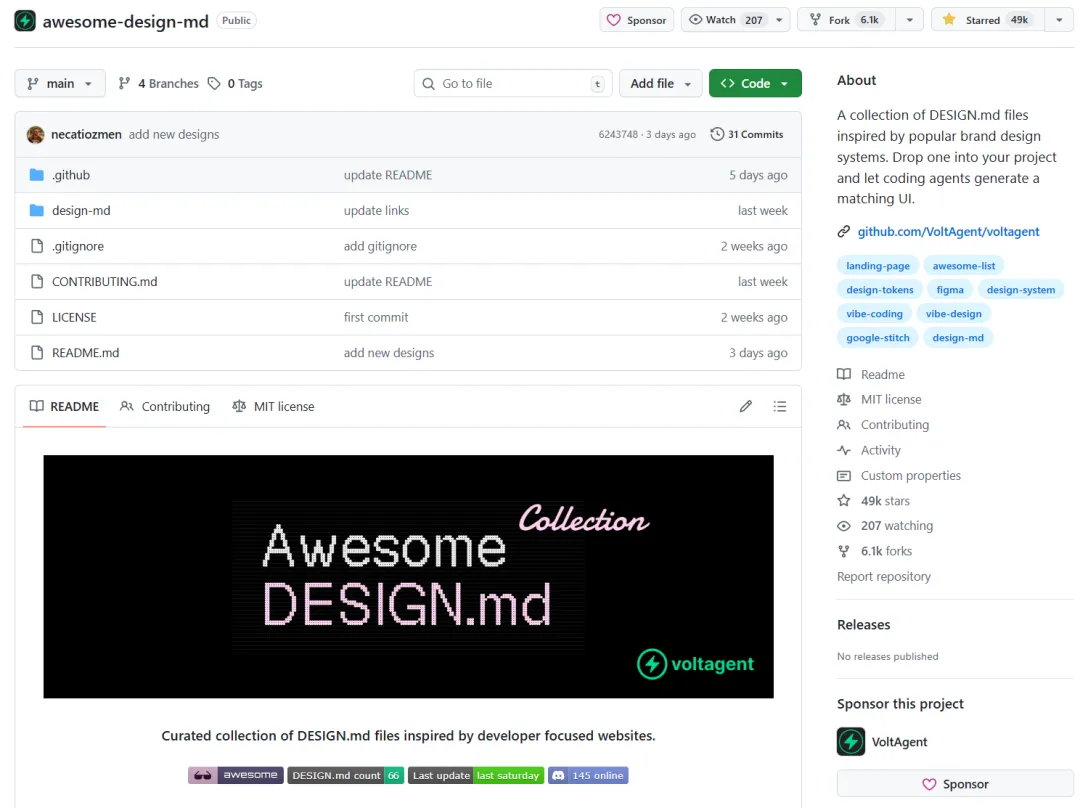Open Contributing link in About sidebar
The width and height of the screenshot is (1080, 808).
tap(883, 425)
